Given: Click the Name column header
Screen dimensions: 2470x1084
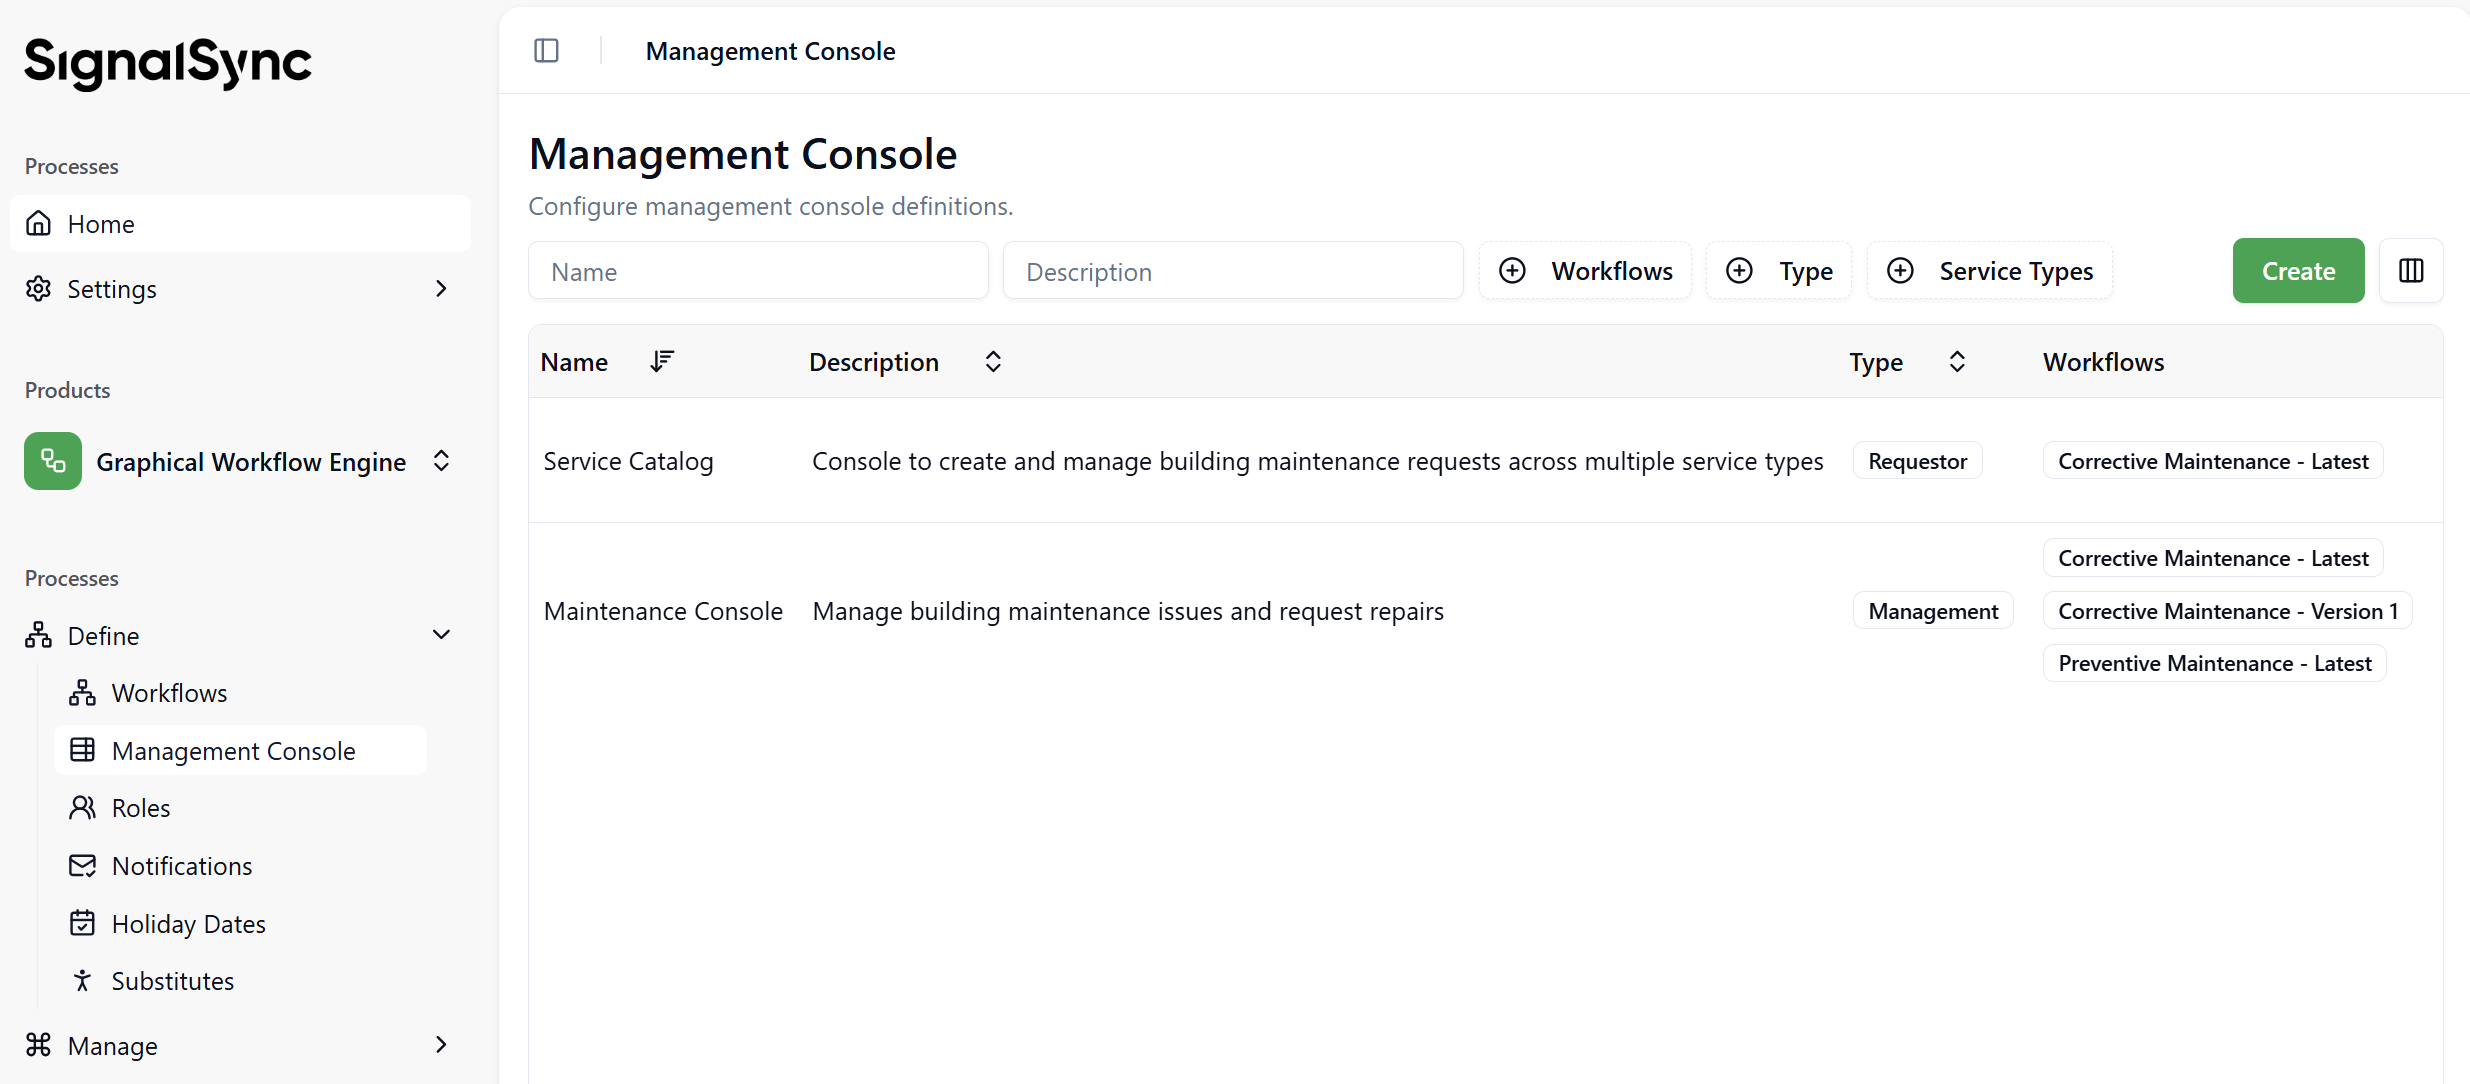Looking at the screenshot, I should (574, 362).
